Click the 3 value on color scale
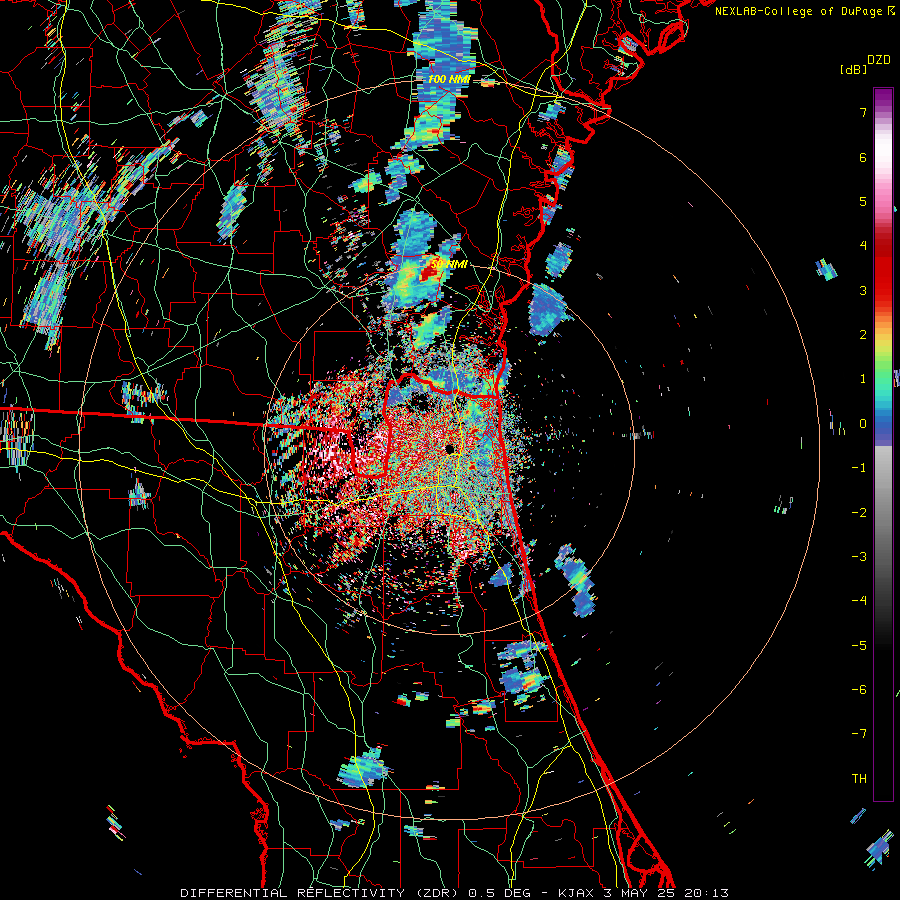Image resolution: width=900 pixels, height=900 pixels. (863, 290)
